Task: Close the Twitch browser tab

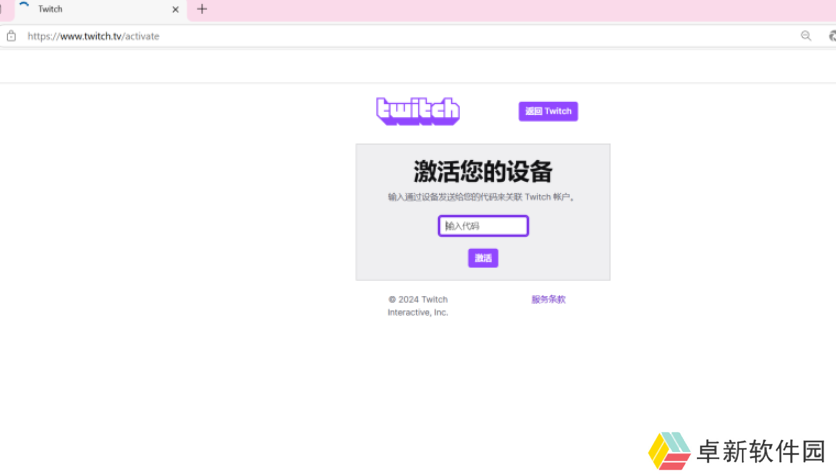Action: 175,10
